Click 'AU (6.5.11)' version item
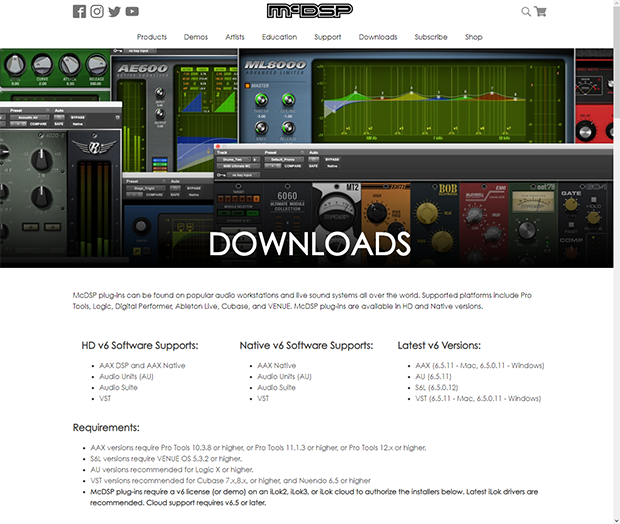The width and height of the screenshot is (620, 524). pyautogui.click(x=433, y=376)
